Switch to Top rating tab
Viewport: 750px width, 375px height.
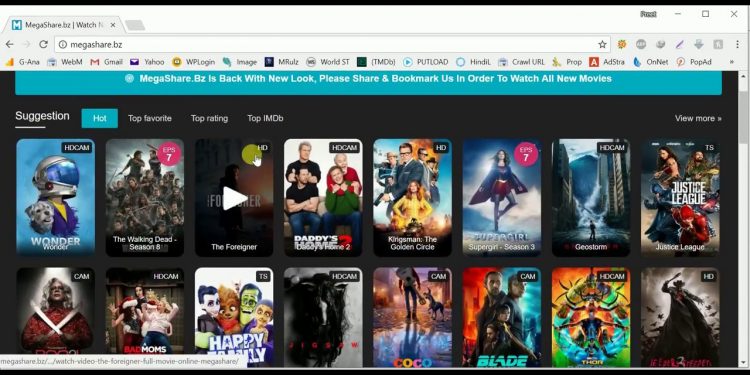click(209, 118)
